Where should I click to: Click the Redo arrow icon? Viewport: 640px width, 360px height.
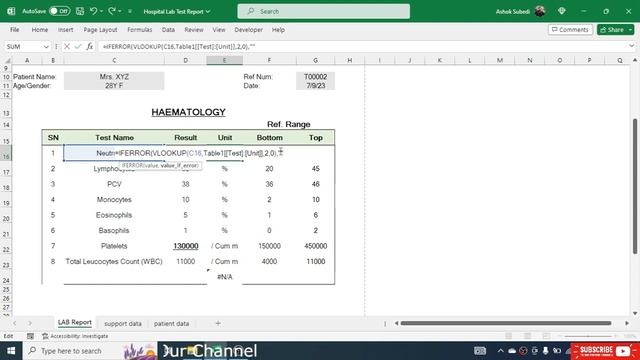(x=112, y=11)
